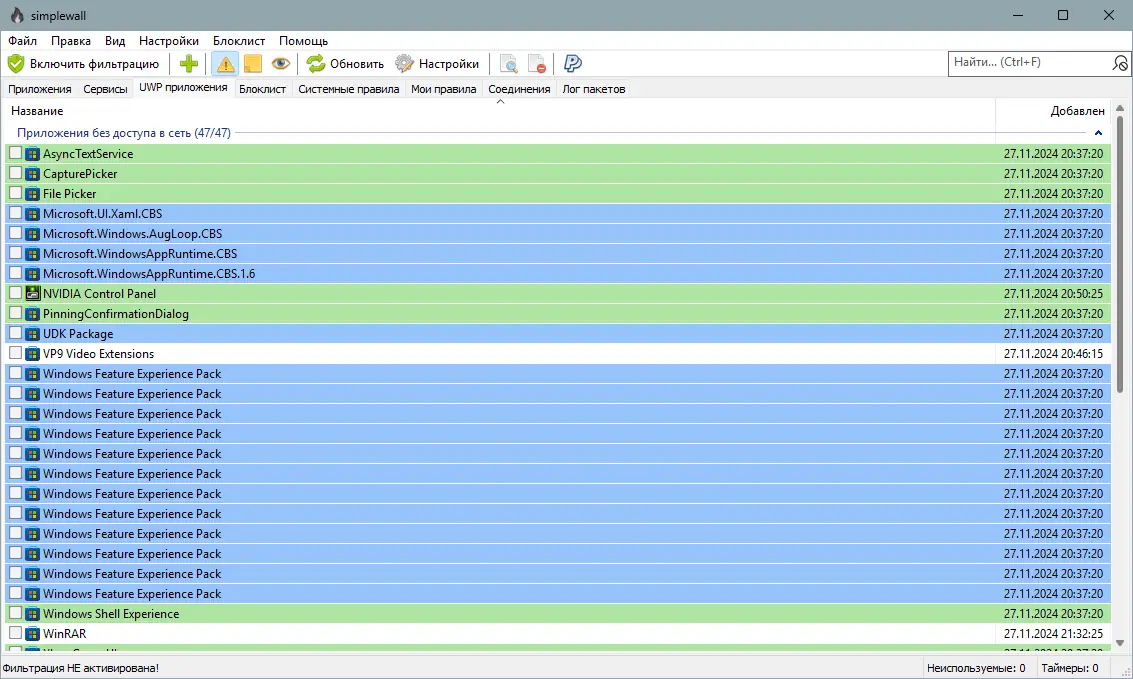Switch to the Системные правила tab
This screenshot has height=679, width=1133.
coord(349,90)
